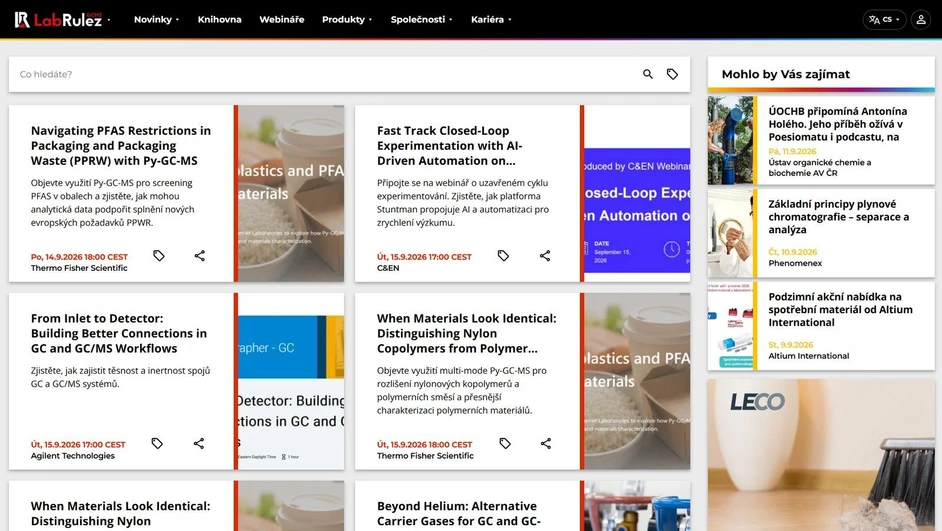
Task: Share the From Inlet to Detector webinar
Action: tap(199, 443)
